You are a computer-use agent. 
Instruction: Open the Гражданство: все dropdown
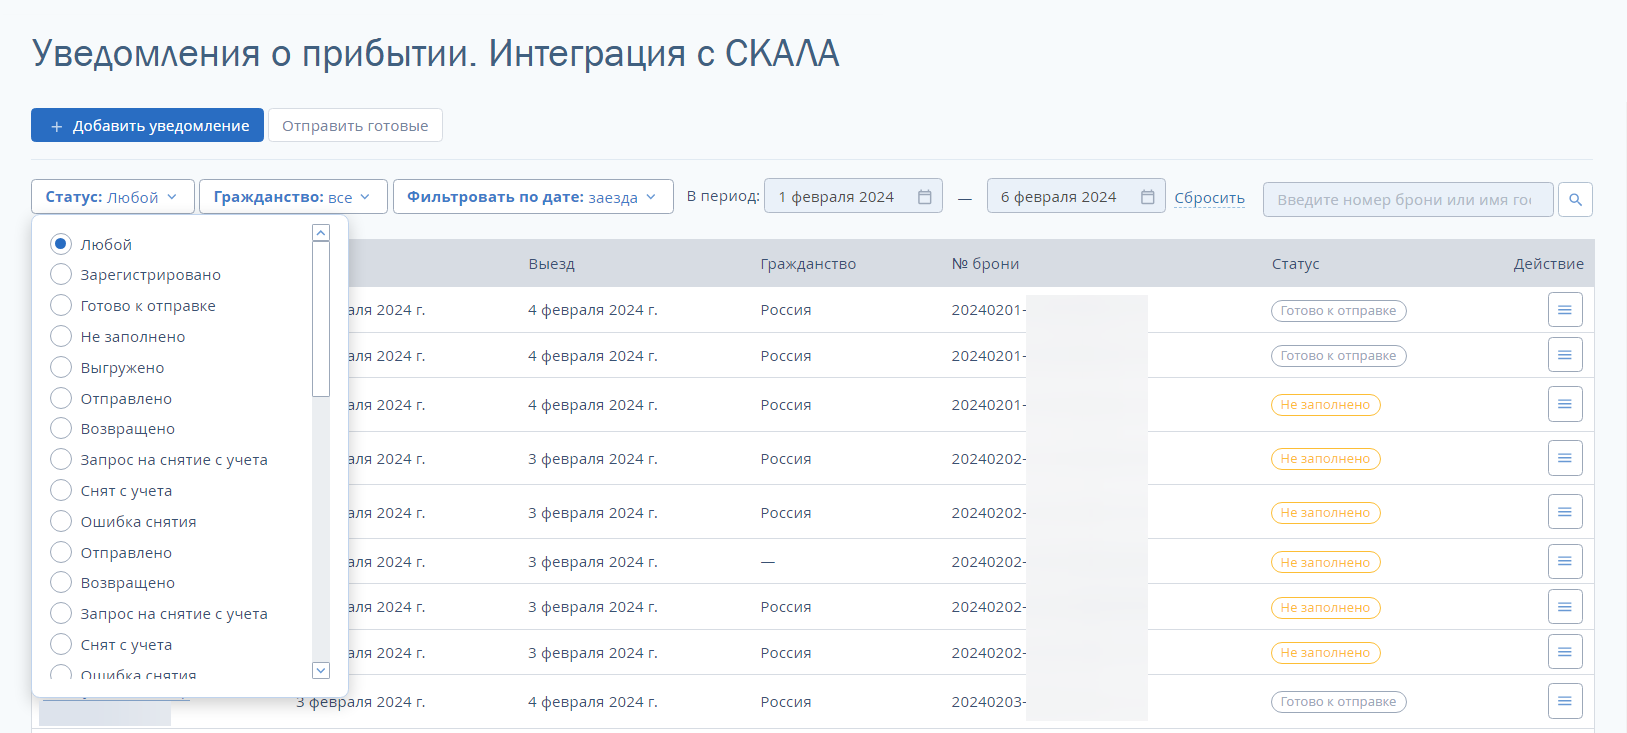pyautogui.click(x=292, y=197)
